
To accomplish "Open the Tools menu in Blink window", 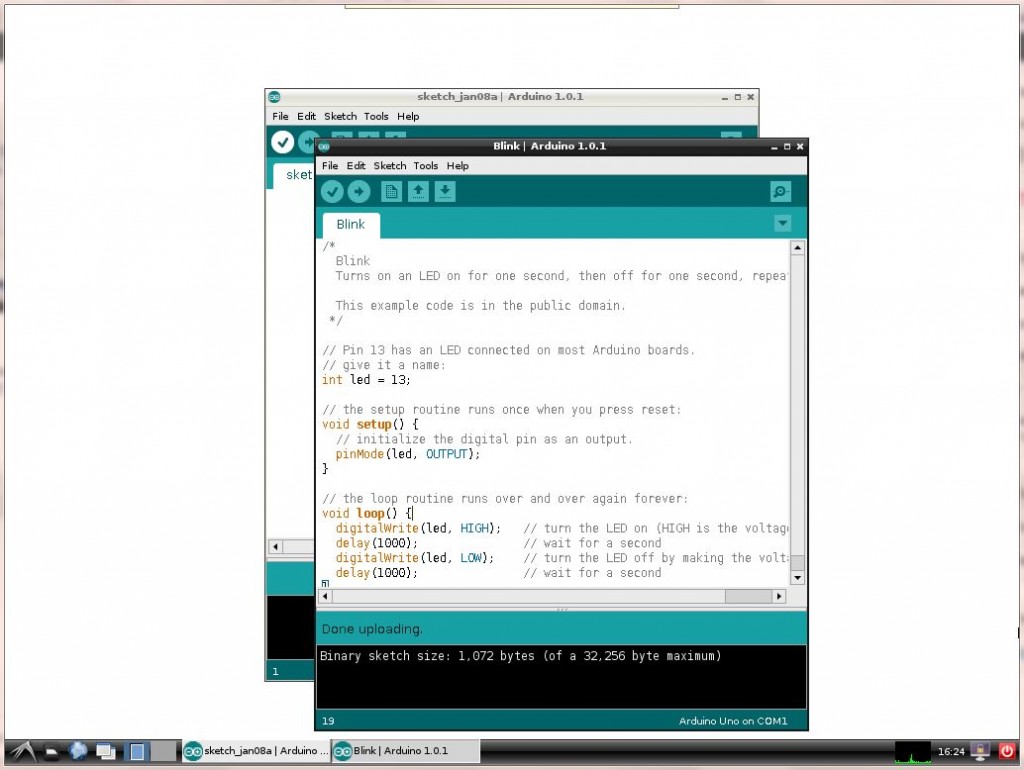I will [425, 166].
